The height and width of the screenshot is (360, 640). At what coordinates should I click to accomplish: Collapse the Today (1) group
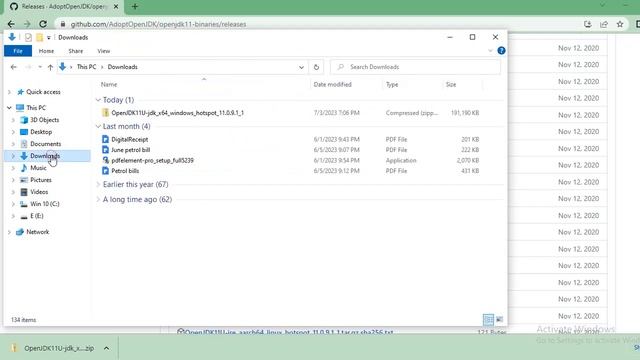pos(98,100)
